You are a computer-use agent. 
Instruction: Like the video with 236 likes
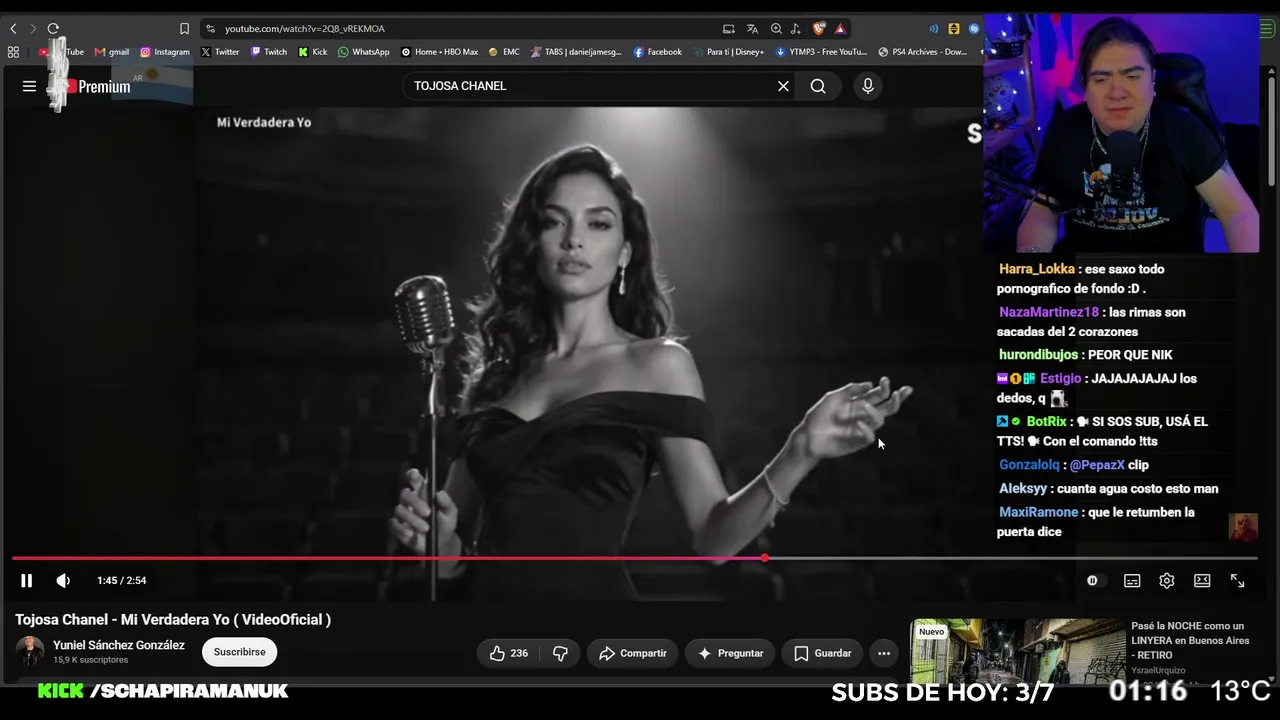point(509,653)
